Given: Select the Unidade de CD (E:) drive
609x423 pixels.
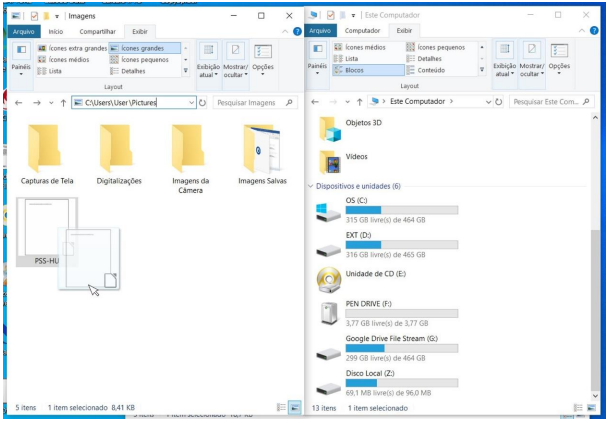Looking at the screenshot, I should [327, 278].
